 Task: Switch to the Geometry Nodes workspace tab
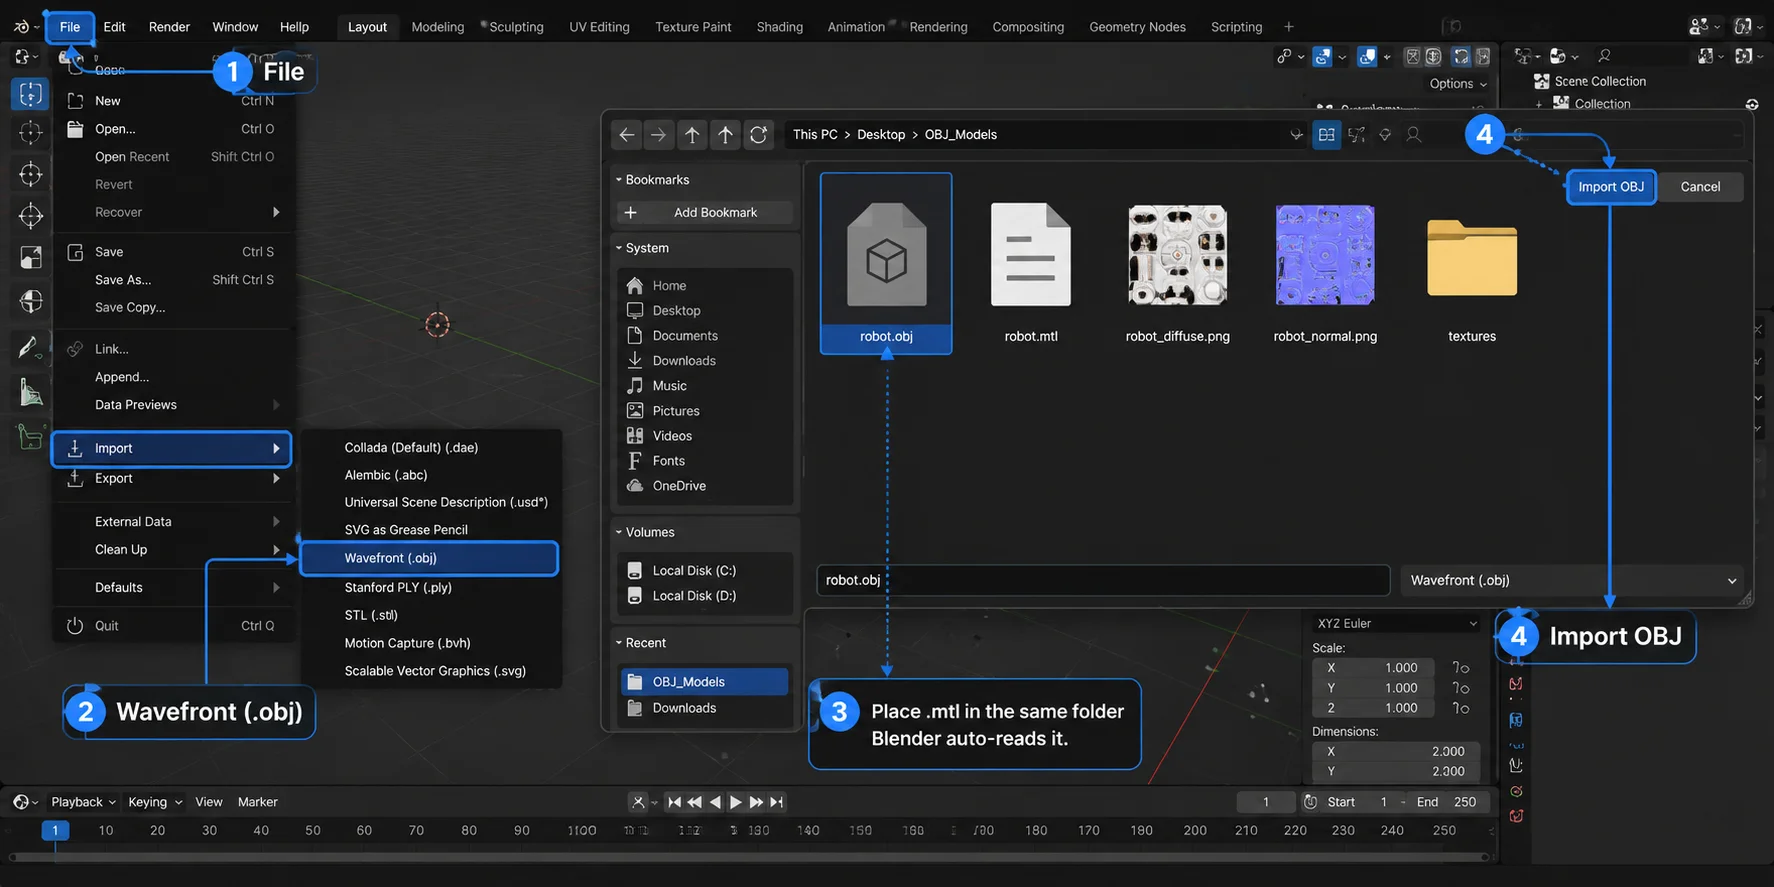1137,27
